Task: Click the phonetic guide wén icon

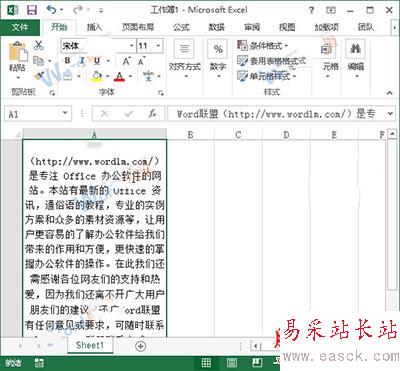Action: [x=148, y=76]
